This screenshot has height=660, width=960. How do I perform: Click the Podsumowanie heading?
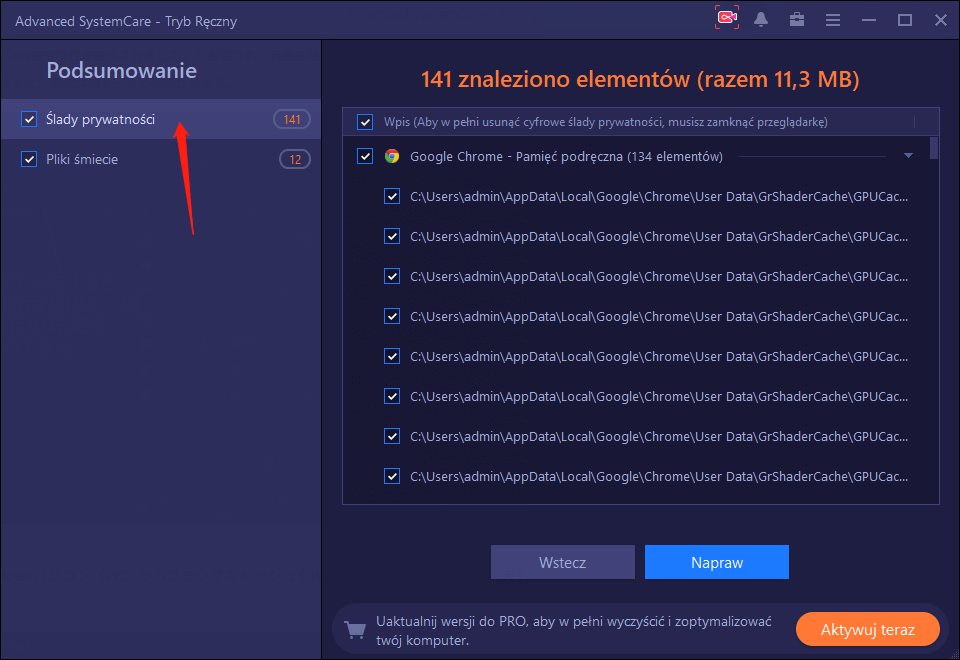(122, 70)
